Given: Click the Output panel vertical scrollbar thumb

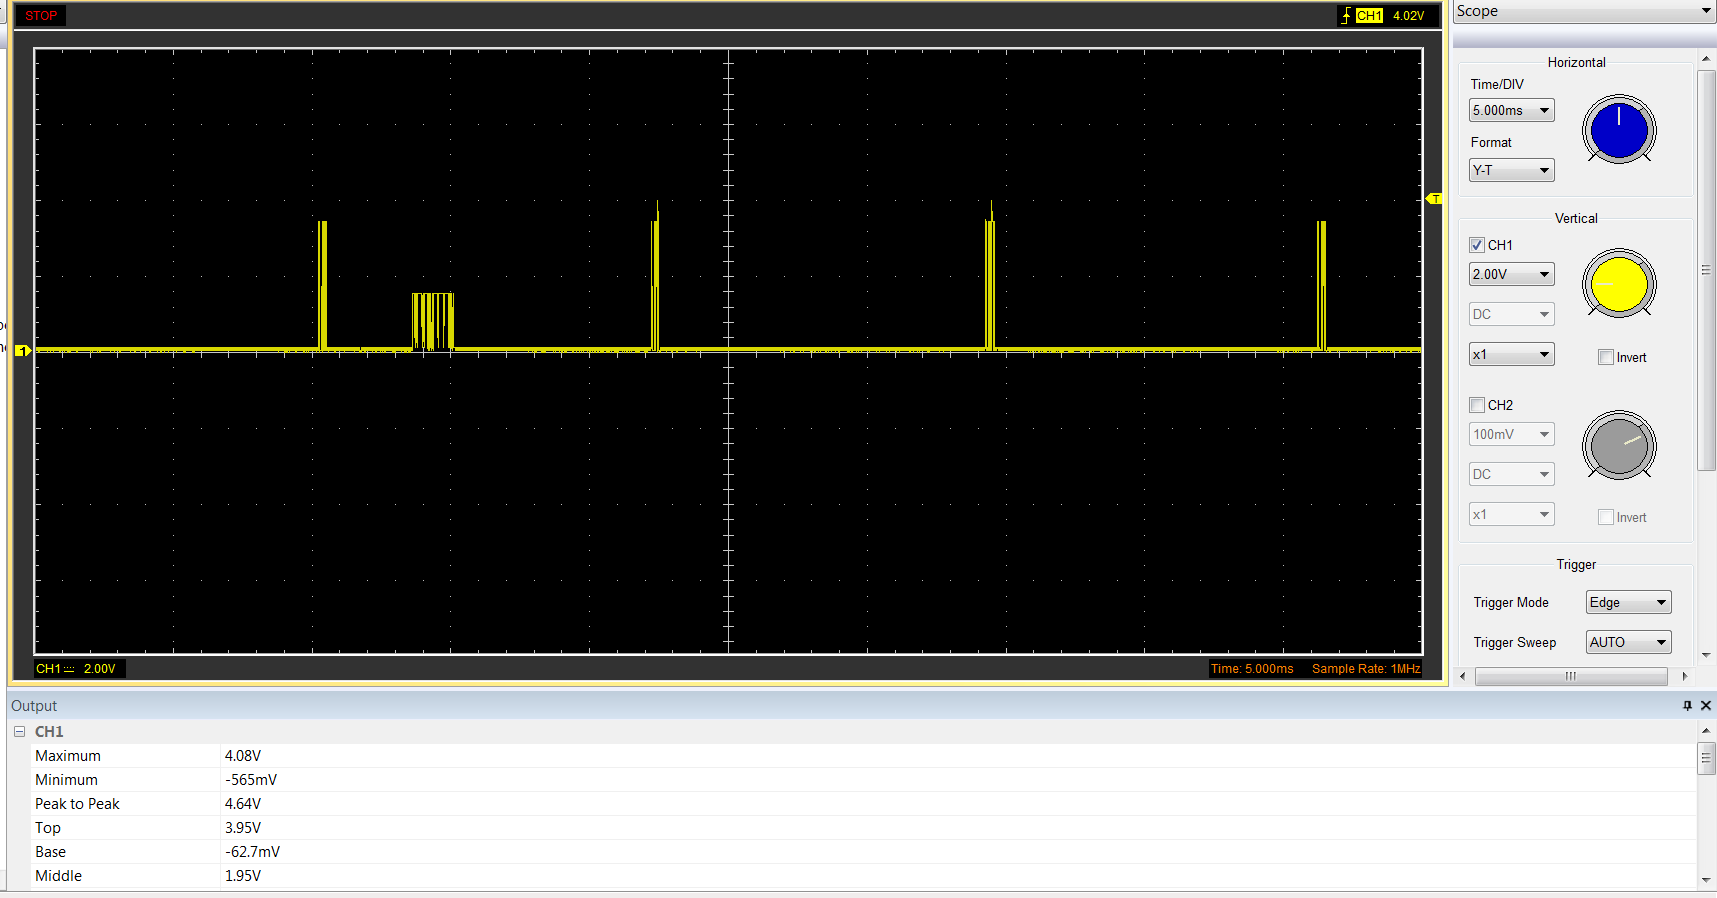Looking at the screenshot, I should 1706,758.
